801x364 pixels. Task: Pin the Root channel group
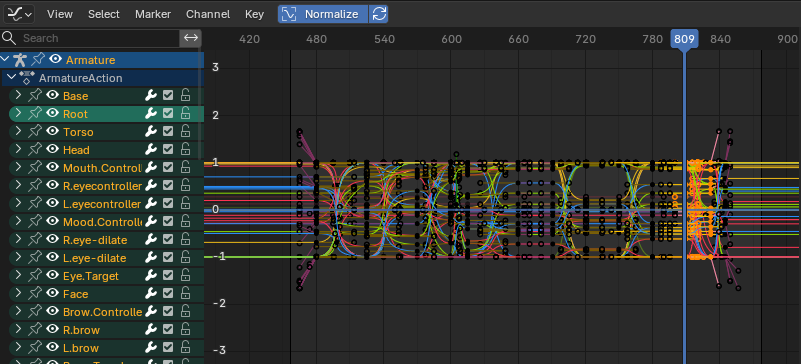coord(34,113)
